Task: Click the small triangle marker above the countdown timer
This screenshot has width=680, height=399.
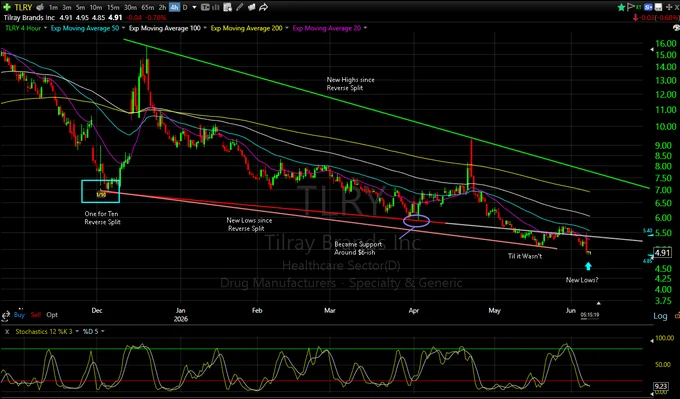Action: point(599,303)
